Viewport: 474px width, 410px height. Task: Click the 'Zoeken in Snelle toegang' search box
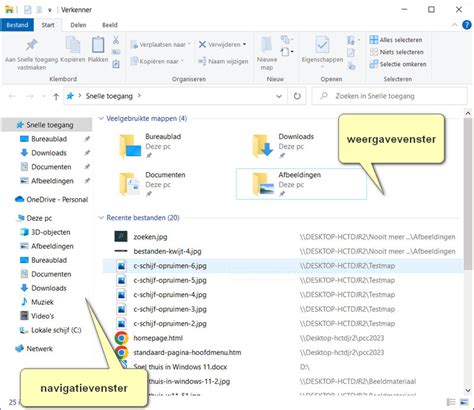(x=390, y=96)
